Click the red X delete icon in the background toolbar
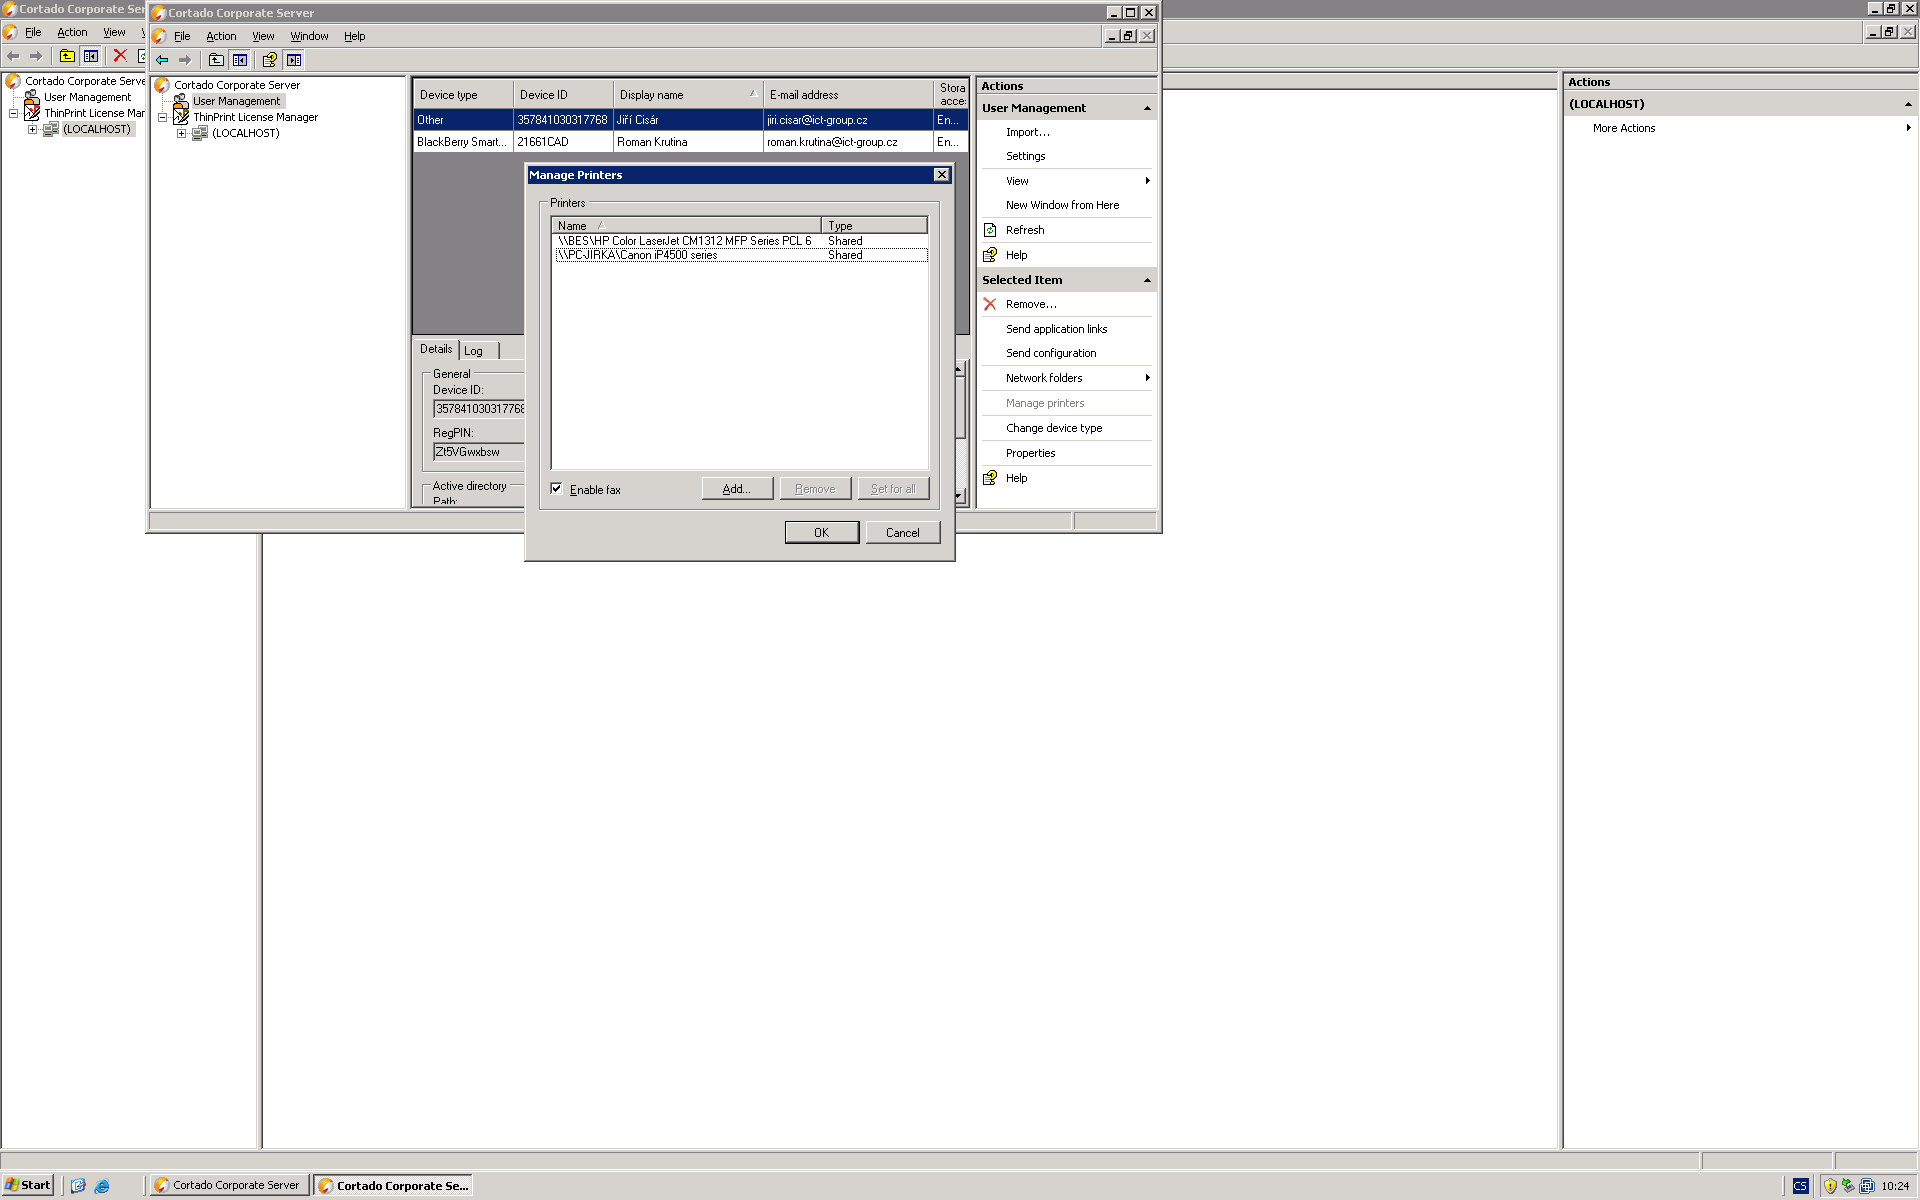Image resolution: width=1920 pixels, height=1200 pixels. pyautogui.click(x=120, y=56)
